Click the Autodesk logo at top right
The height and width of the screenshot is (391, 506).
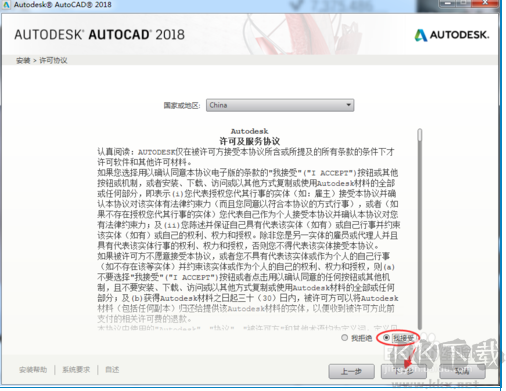(x=452, y=35)
